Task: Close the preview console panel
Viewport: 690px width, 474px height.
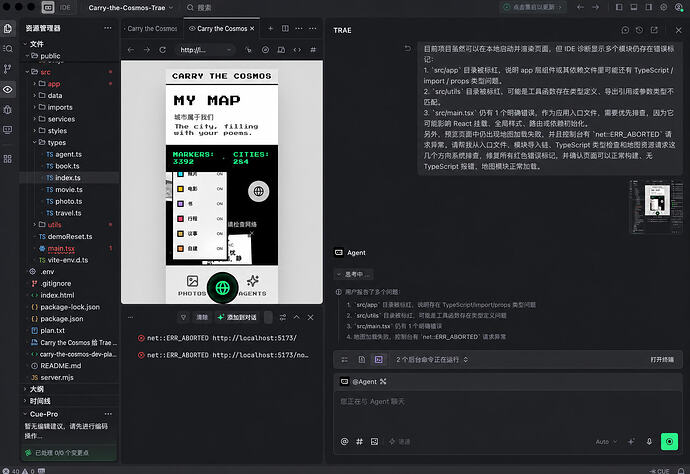Action: click(311, 317)
